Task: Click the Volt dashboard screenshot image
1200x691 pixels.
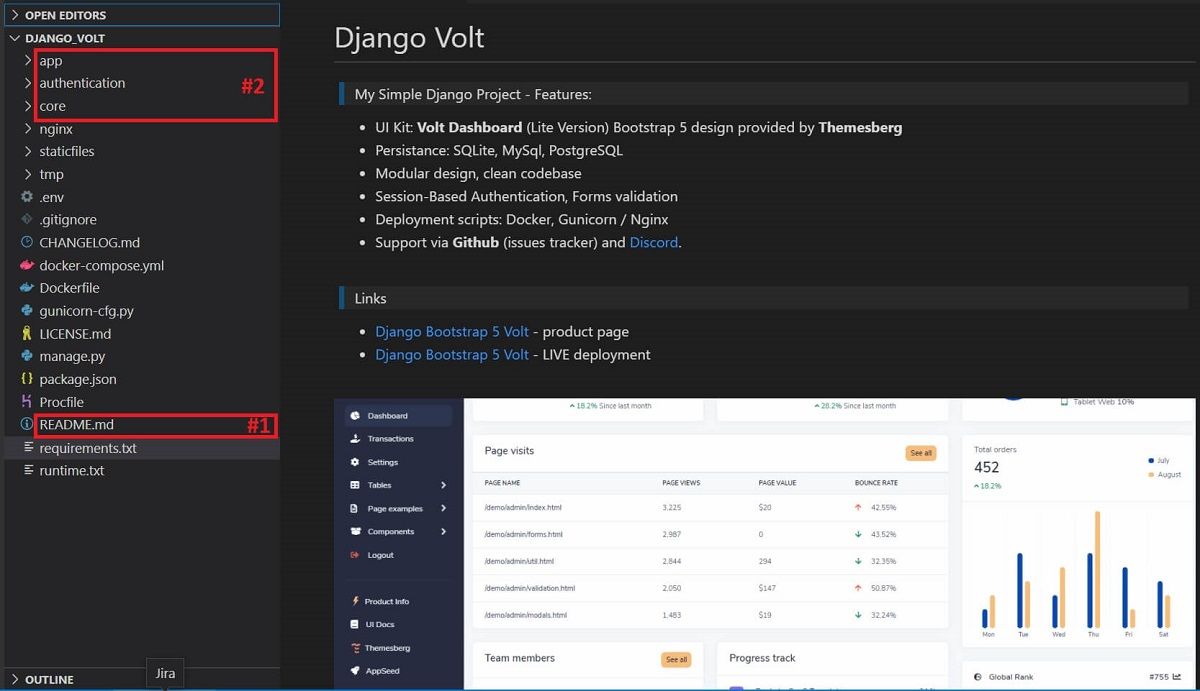Action: pos(765,544)
